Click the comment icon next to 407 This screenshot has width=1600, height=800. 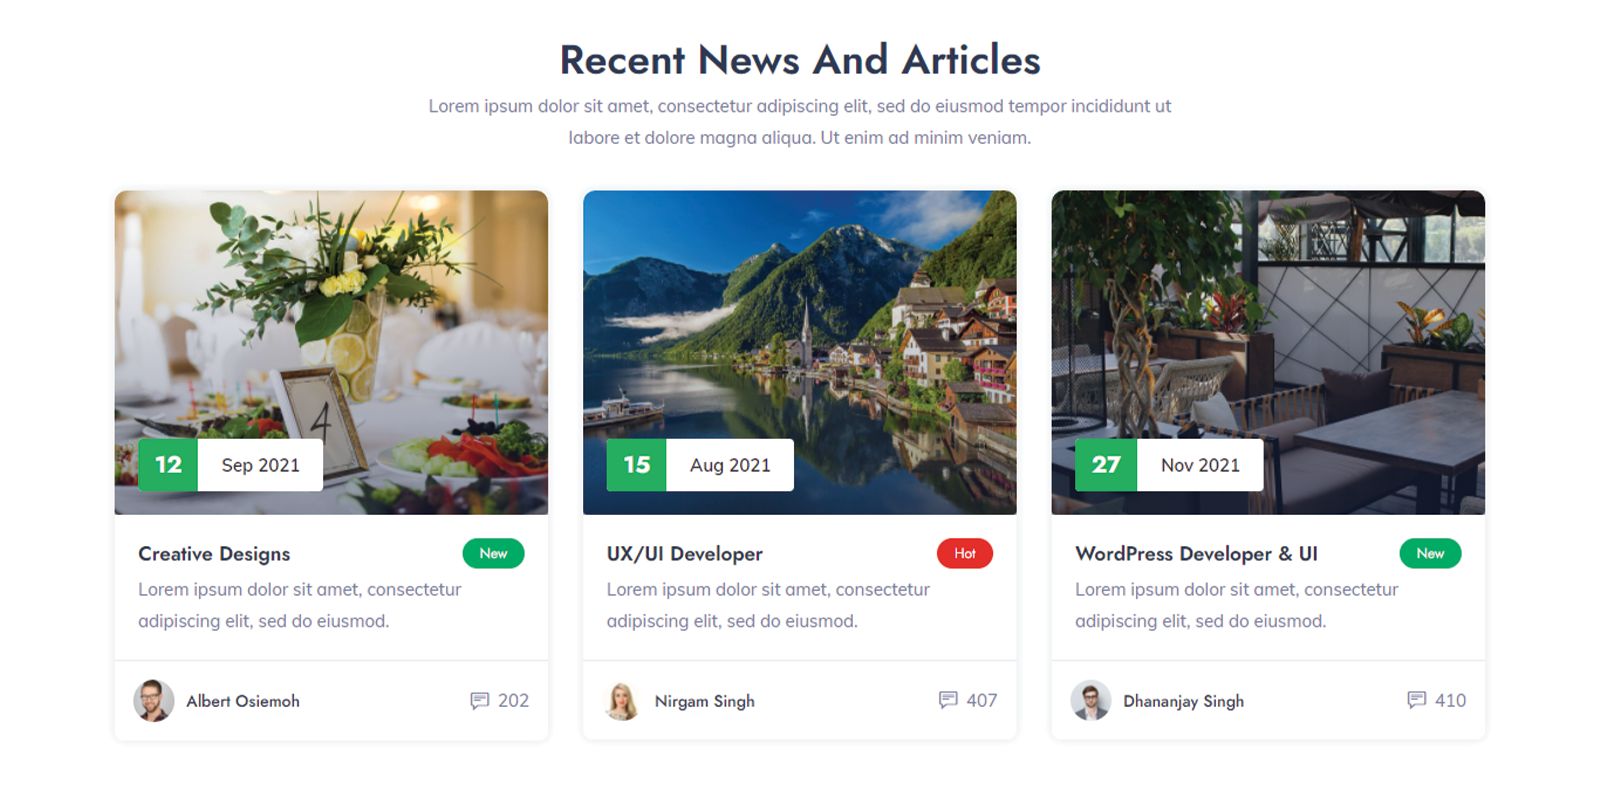click(x=948, y=700)
